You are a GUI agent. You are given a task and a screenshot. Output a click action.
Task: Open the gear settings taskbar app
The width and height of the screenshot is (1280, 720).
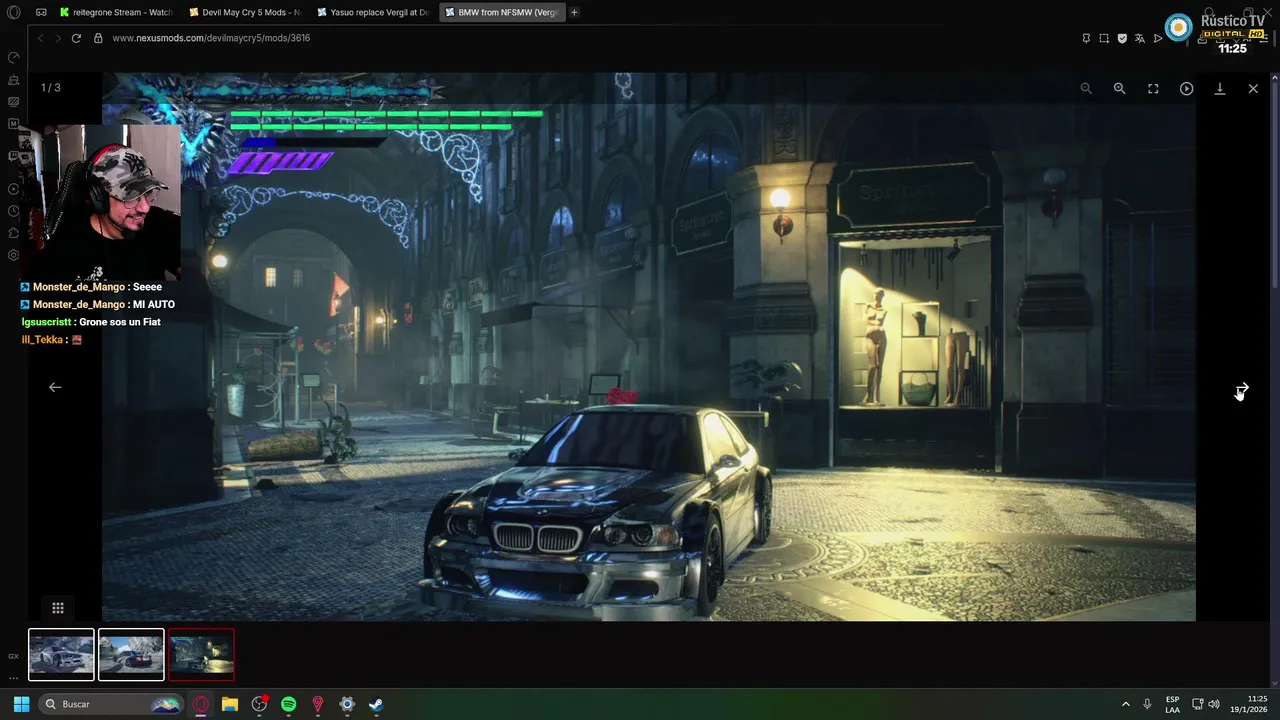point(347,704)
